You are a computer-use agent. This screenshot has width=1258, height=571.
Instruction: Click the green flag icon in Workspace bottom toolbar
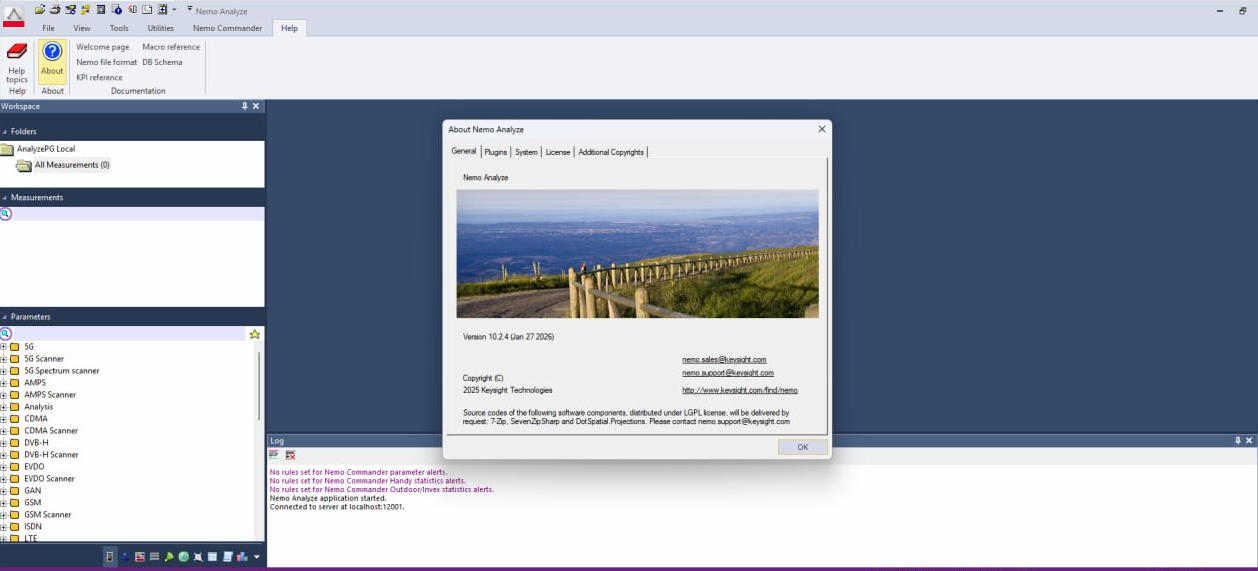pos(169,557)
